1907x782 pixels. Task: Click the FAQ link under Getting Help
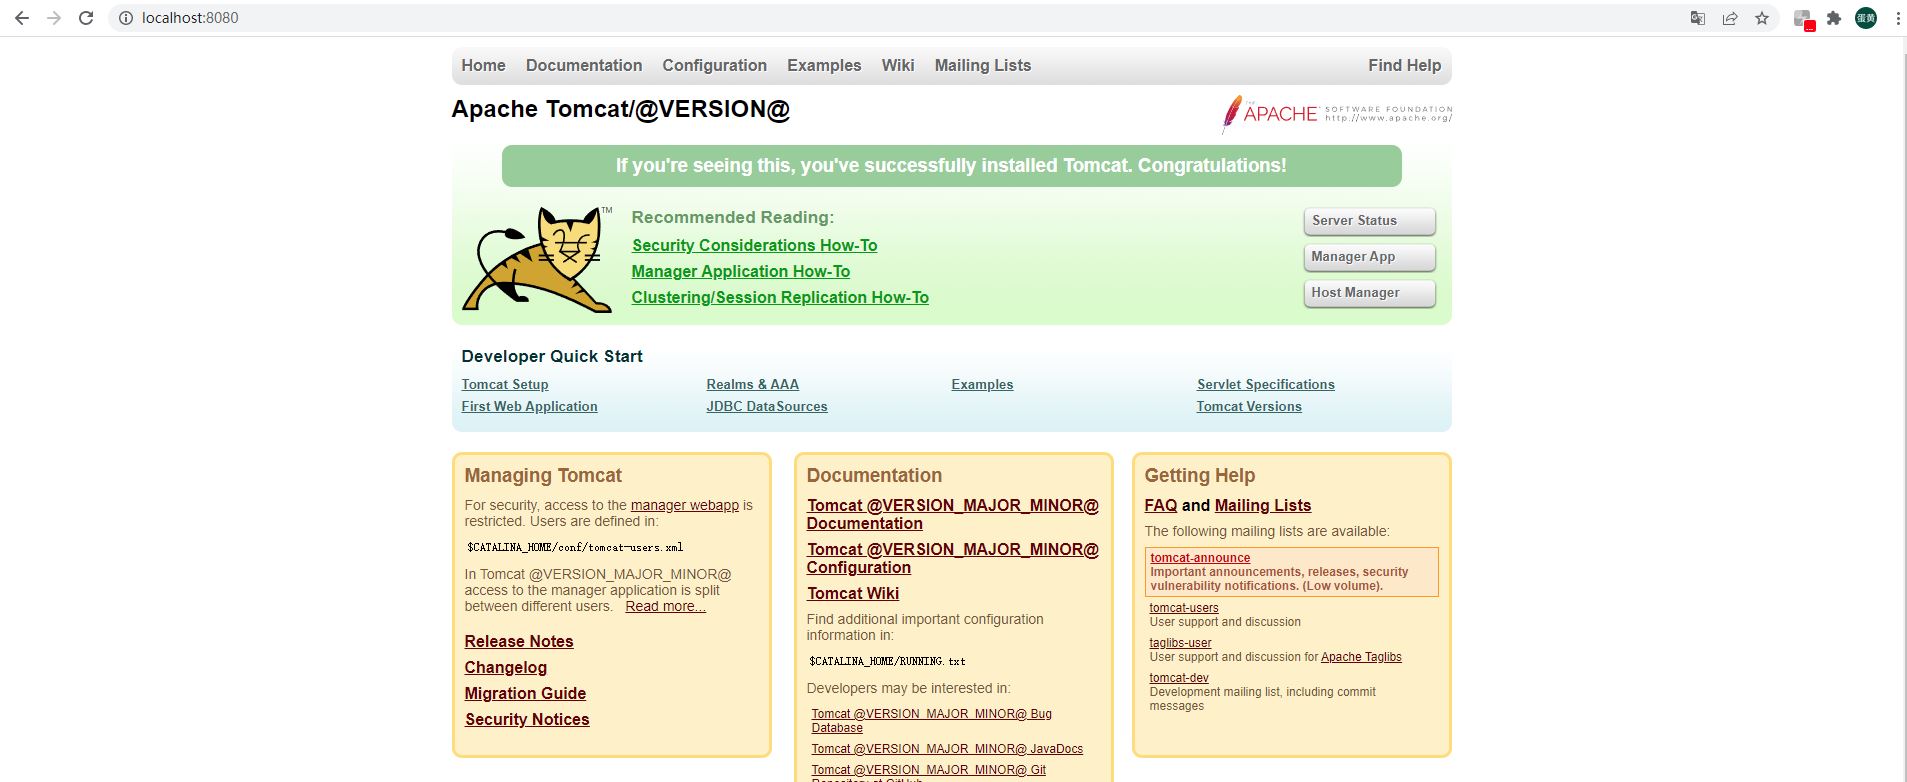pyautogui.click(x=1161, y=505)
